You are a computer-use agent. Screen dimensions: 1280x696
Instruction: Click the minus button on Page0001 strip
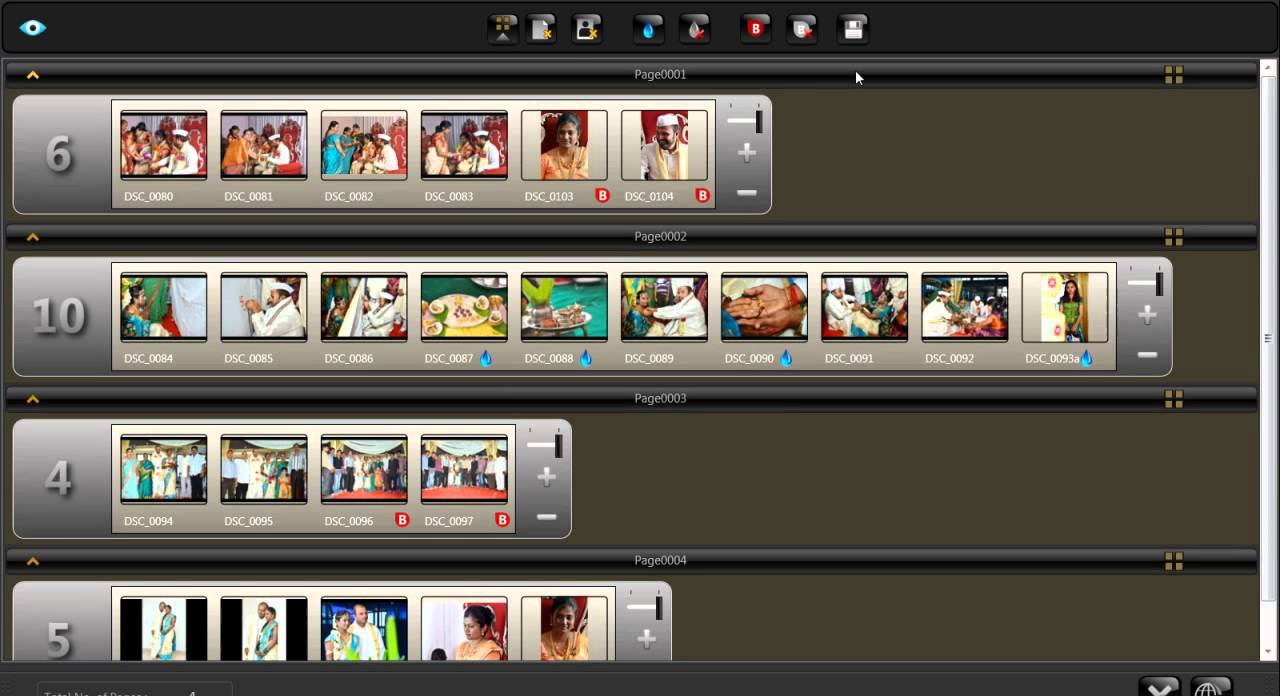pos(746,193)
